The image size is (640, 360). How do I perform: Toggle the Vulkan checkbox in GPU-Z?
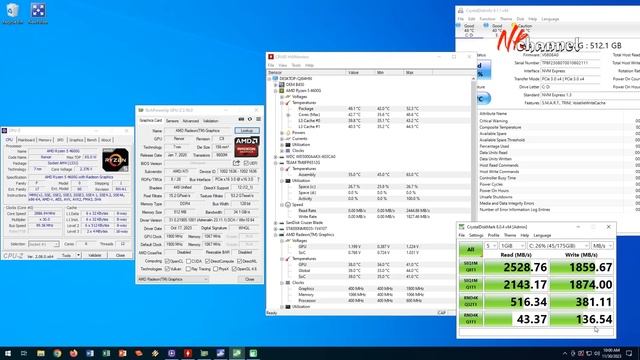pyautogui.click(x=167, y=269)
